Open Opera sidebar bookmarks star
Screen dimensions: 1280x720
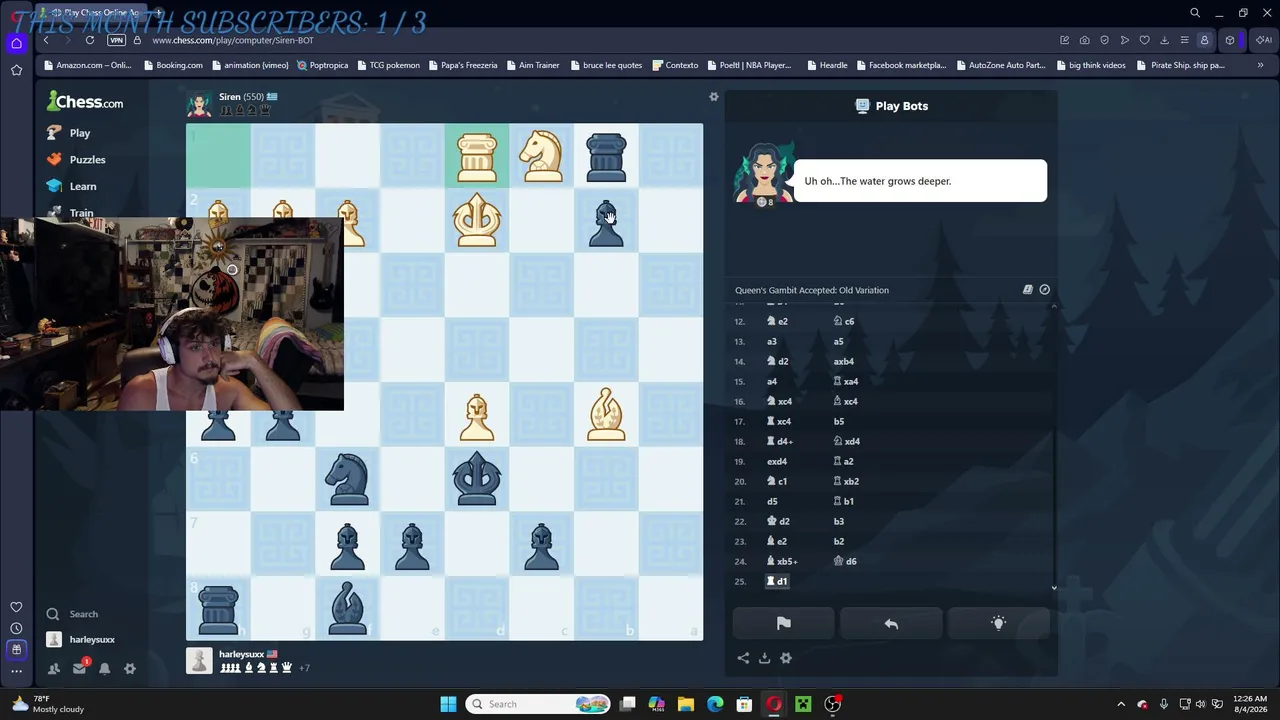(x=17, y=70)
